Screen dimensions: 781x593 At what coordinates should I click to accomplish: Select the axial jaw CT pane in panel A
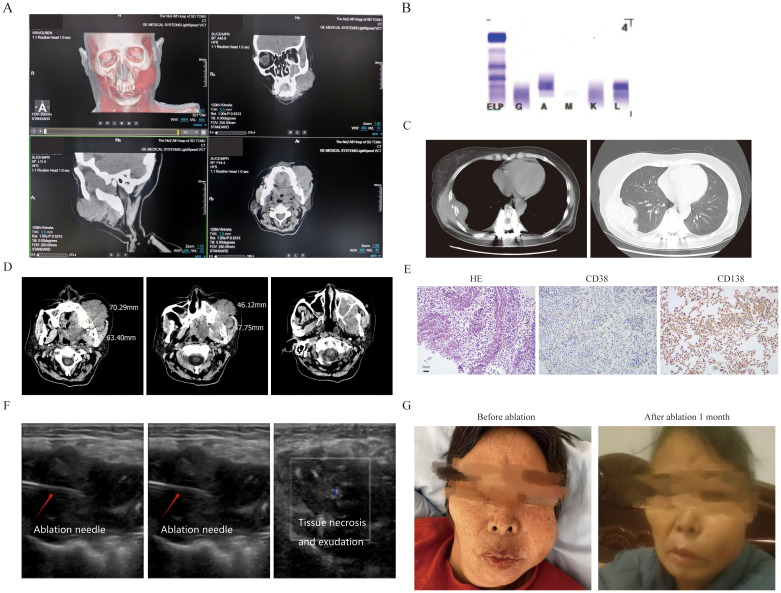click(x=295, y=198)
